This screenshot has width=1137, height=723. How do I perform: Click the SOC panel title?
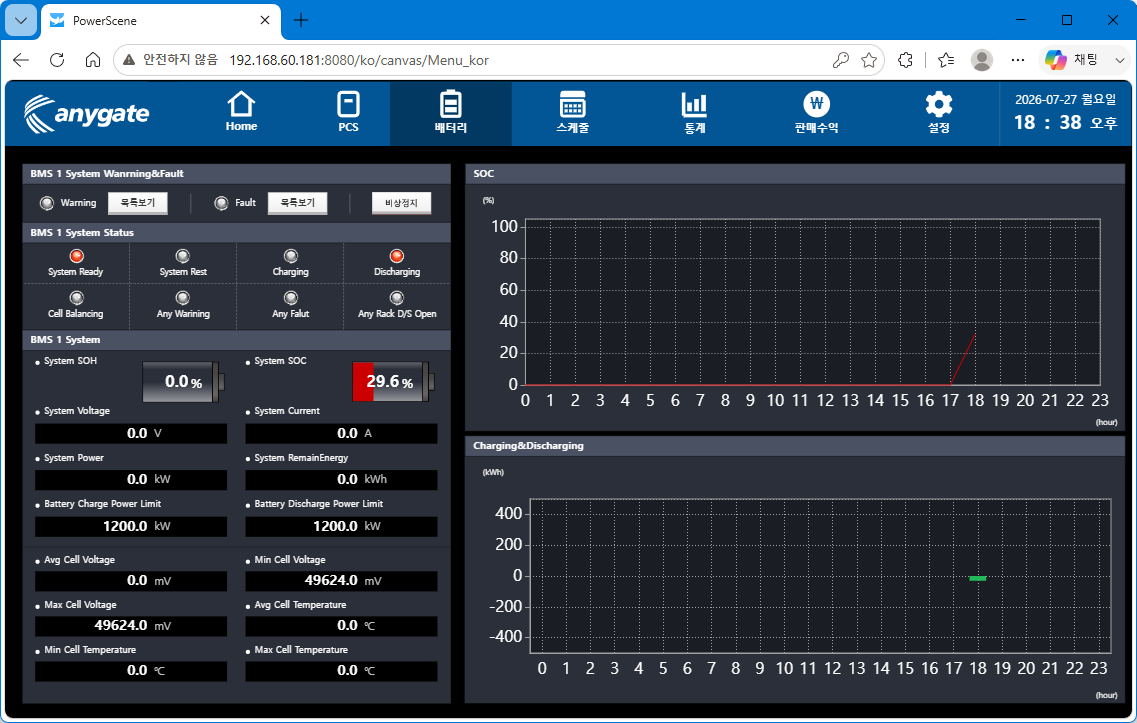click(484, 173)
